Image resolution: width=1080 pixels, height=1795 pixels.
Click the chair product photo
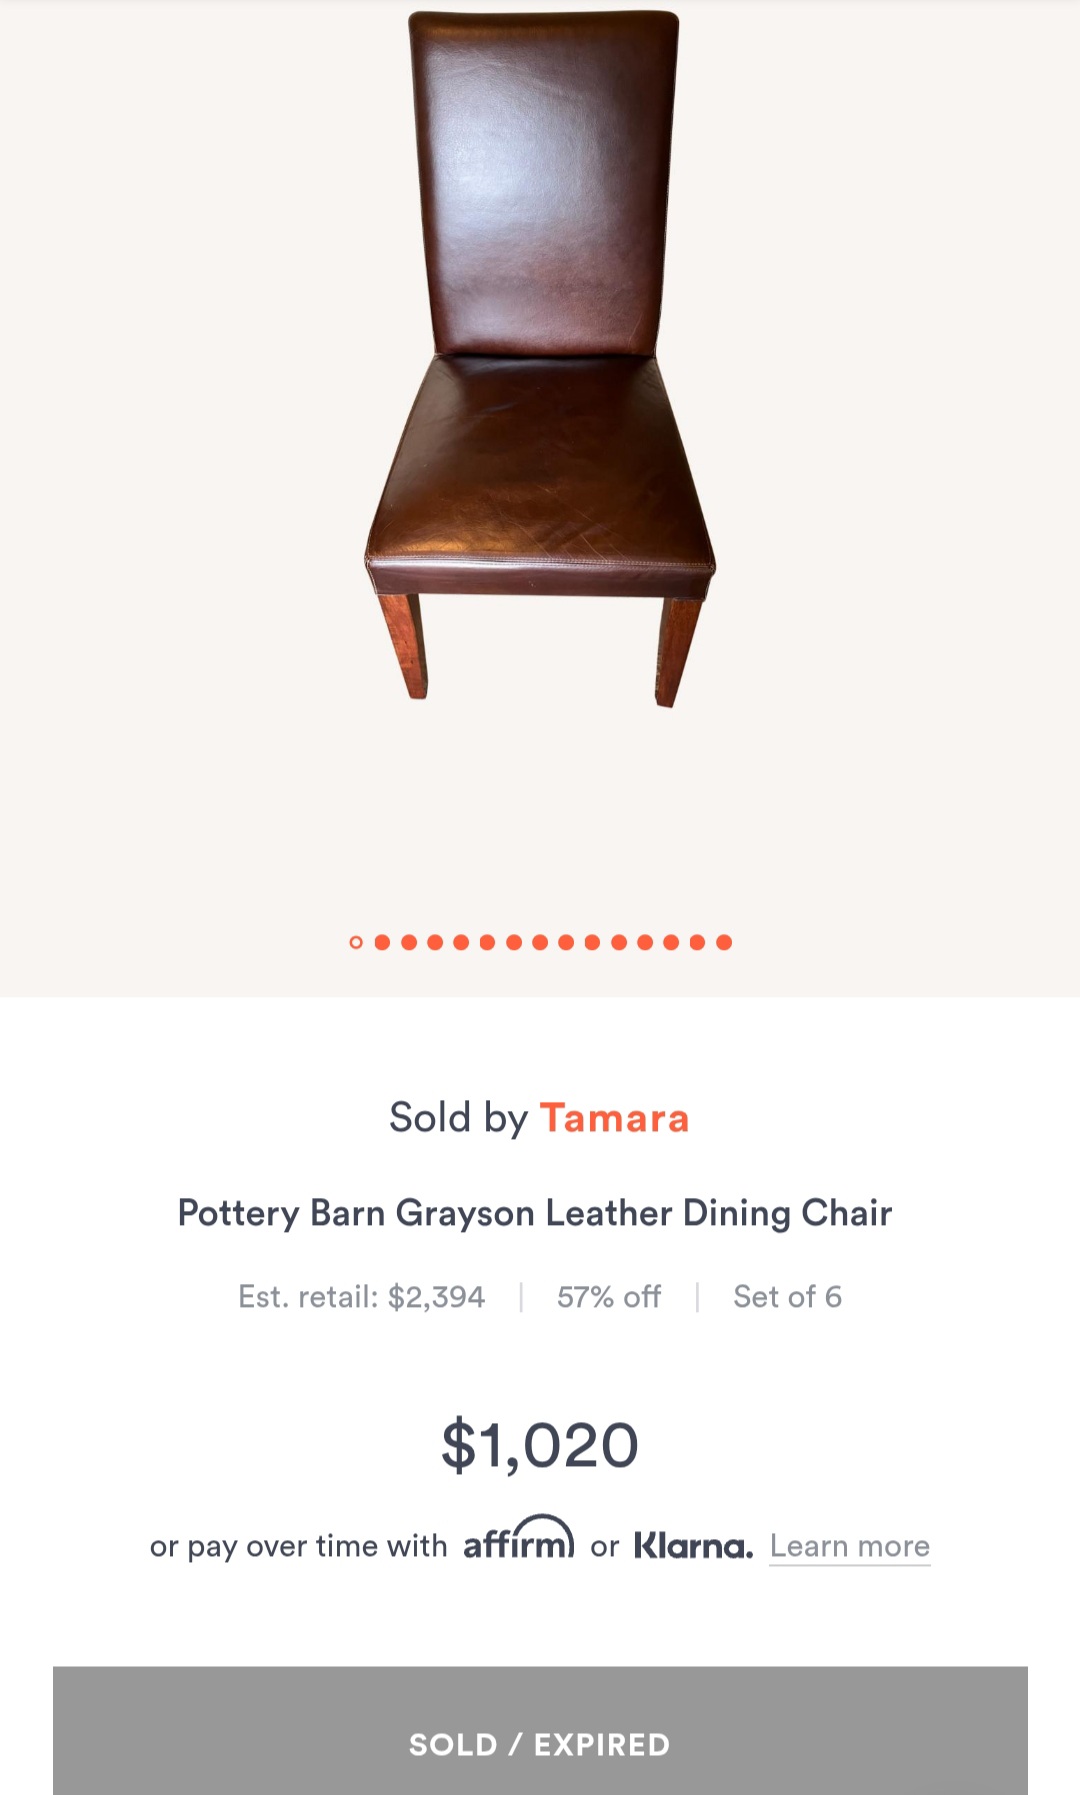click(540, 360)
